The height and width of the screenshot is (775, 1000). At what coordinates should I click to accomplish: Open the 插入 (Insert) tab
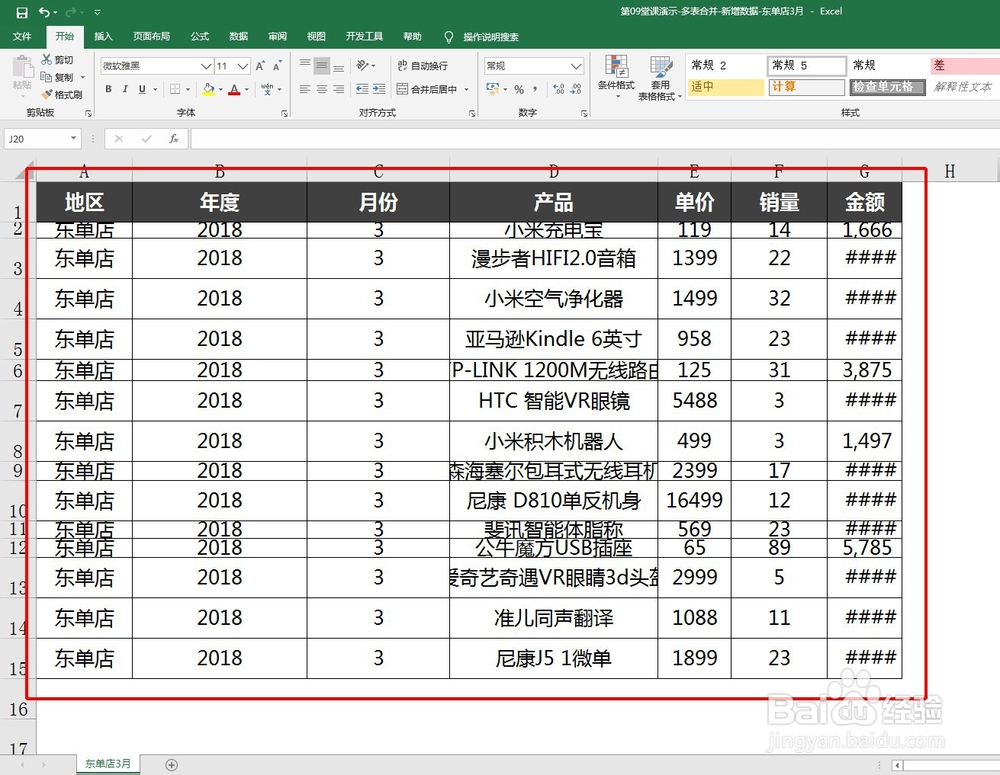coord(103,36)
